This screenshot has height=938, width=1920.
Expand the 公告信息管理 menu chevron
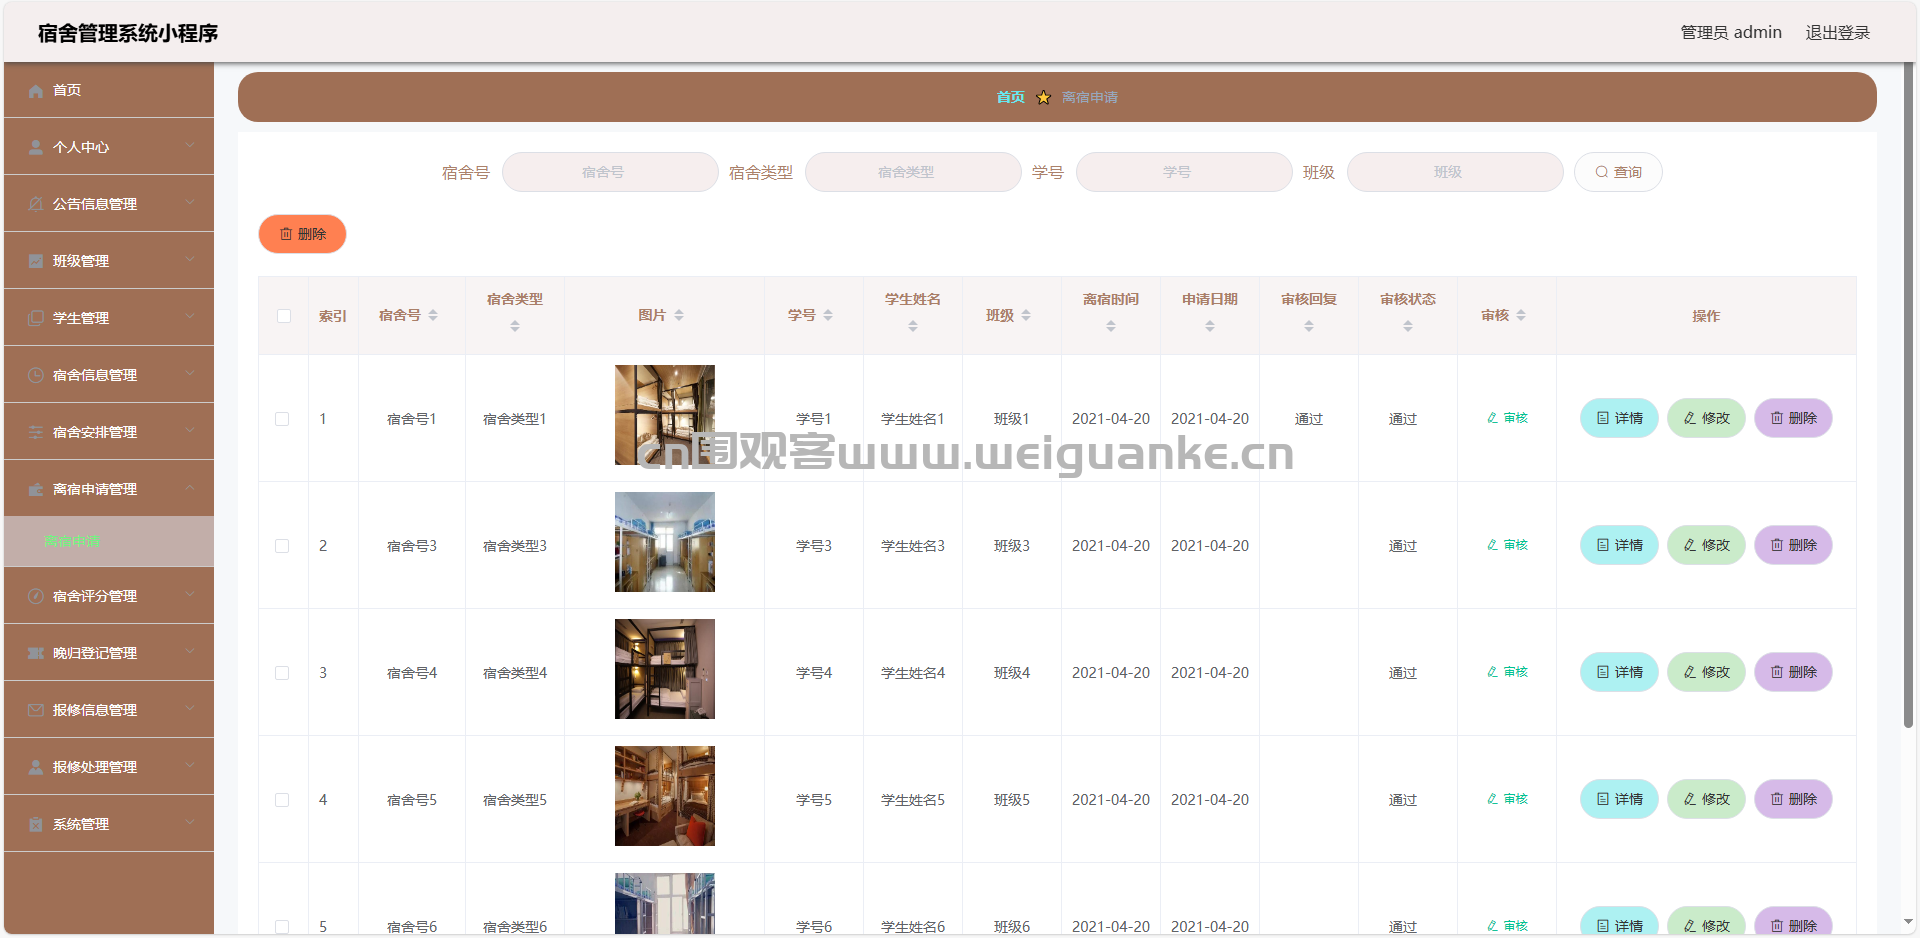tap(190, 203)
